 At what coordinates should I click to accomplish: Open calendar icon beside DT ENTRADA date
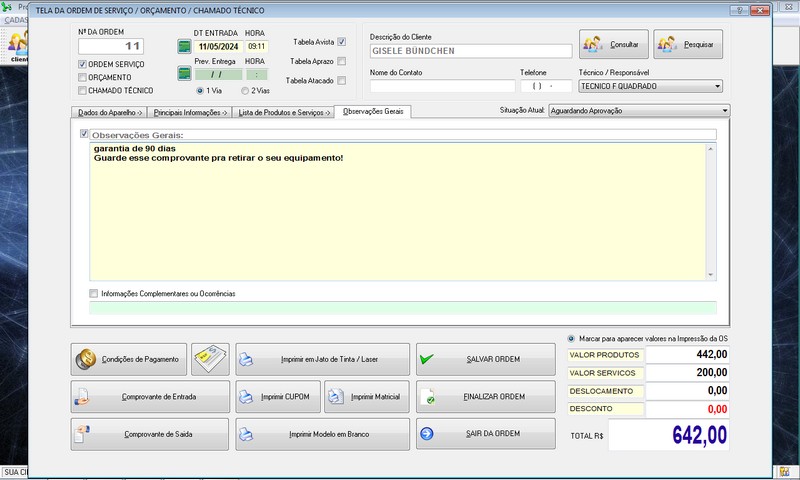coord(184,46)
